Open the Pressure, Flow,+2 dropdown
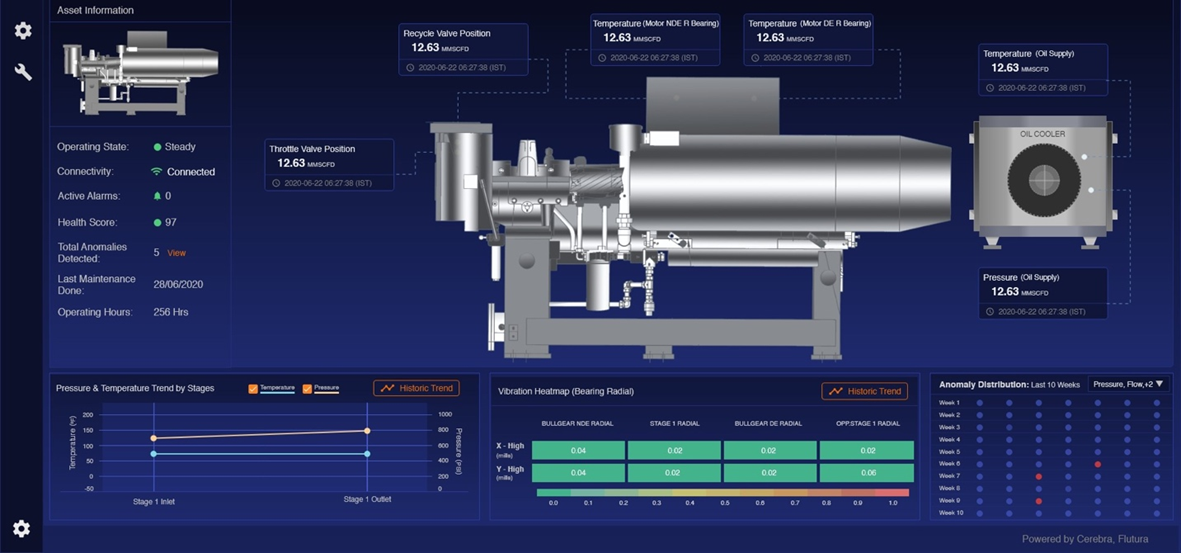 (x=1128, y=384)
